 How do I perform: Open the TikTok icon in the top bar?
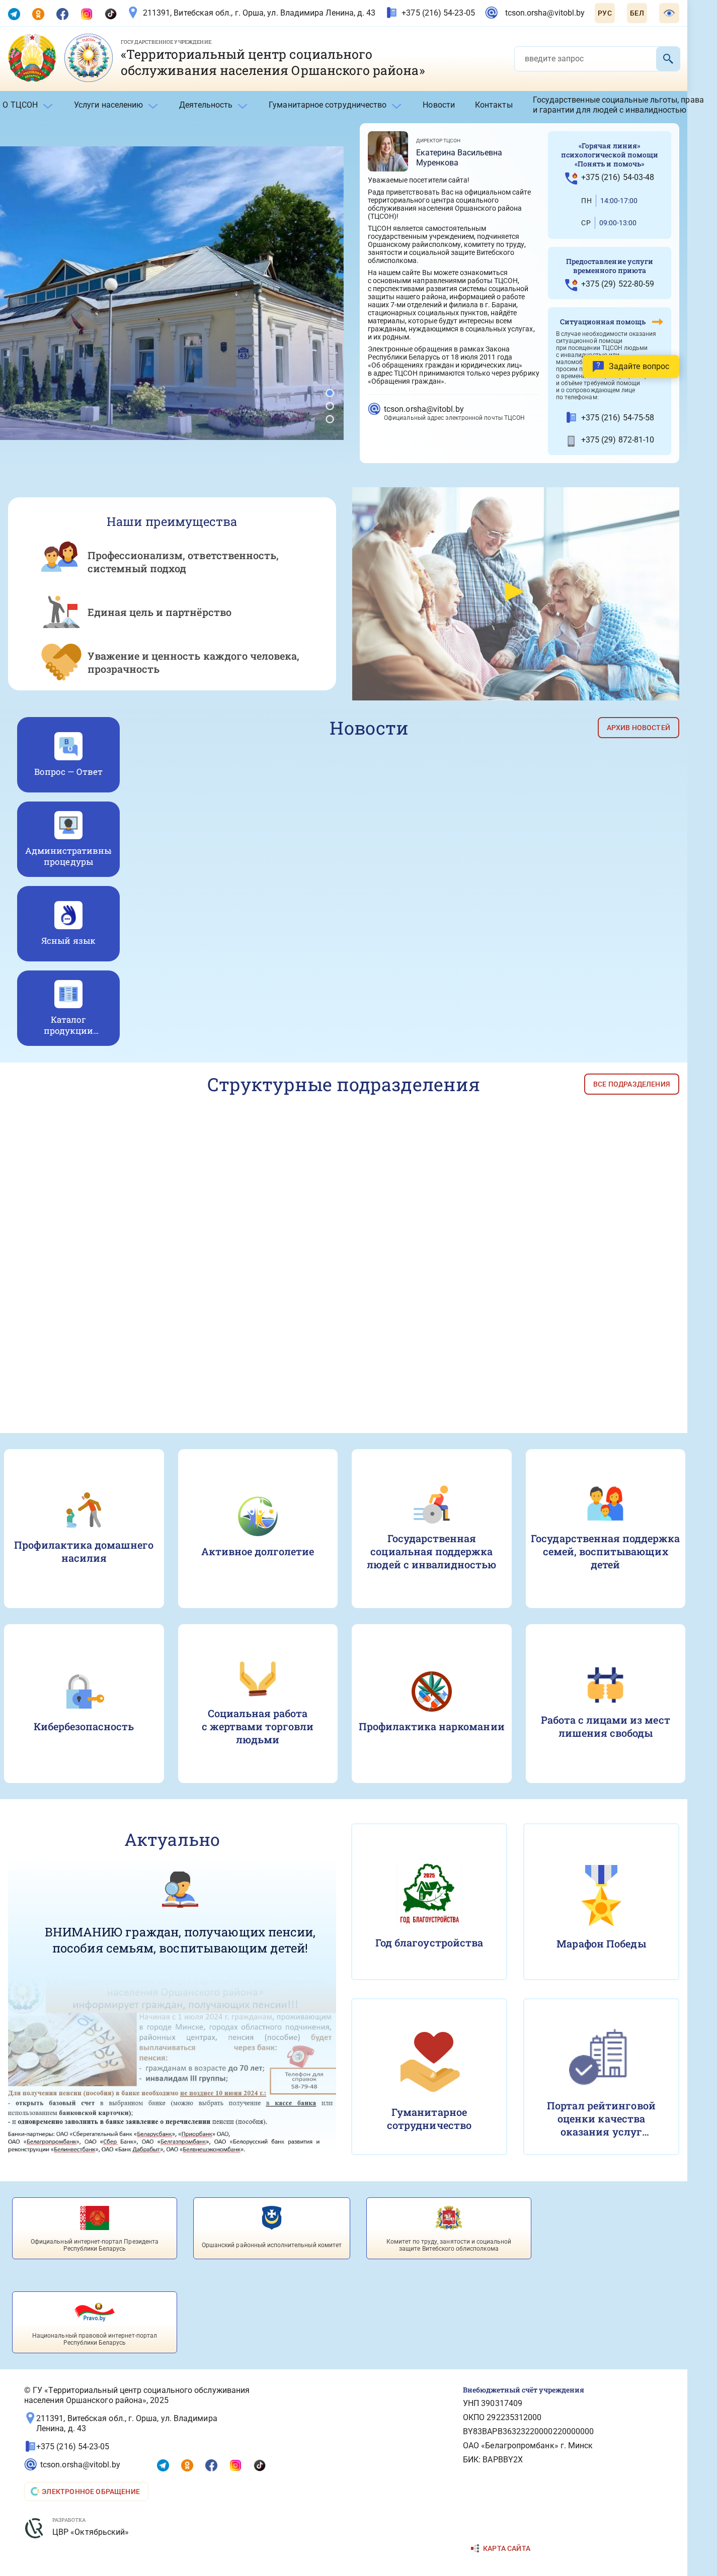(x=111, y=14)
